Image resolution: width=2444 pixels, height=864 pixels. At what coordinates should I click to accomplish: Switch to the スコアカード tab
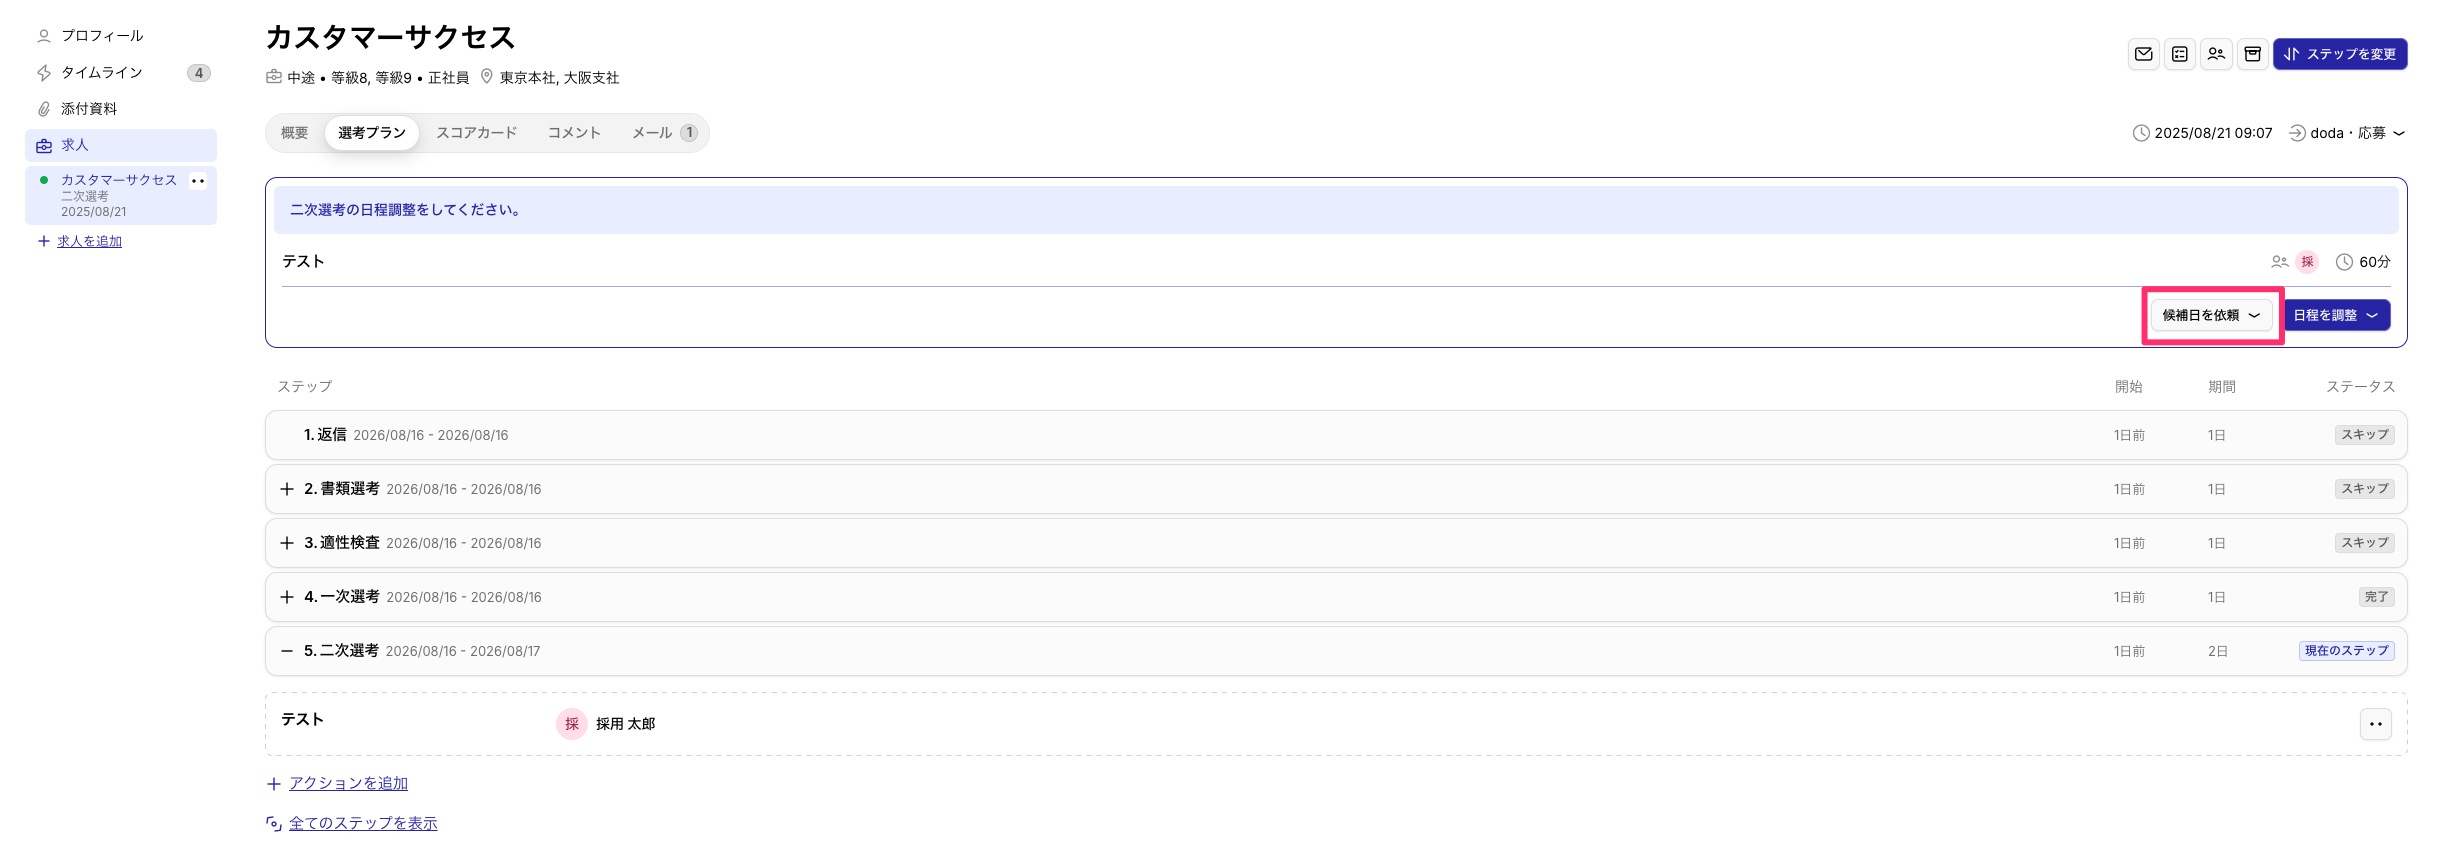point(477,133)
